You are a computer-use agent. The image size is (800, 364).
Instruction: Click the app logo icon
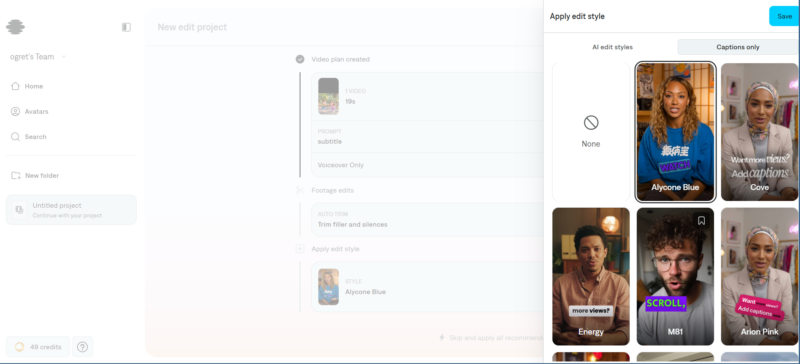pos(15,27)
